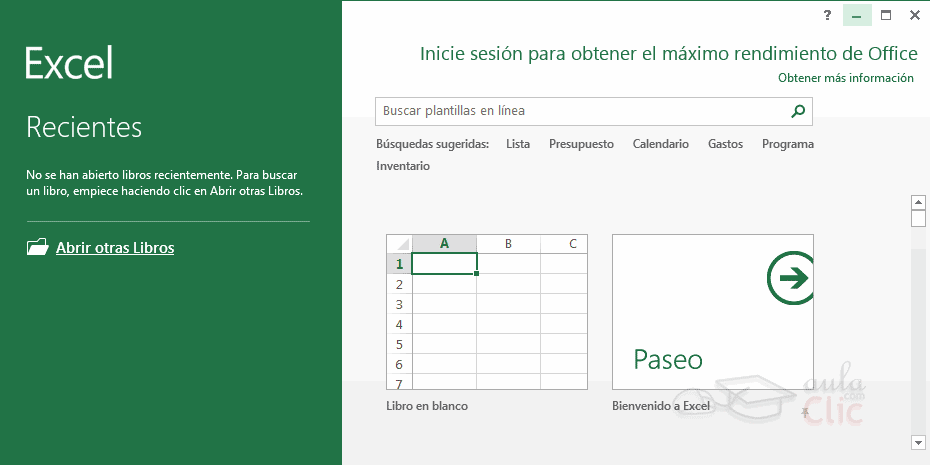Maximize the Excel window
The width and height of the screenshot is (930, 465).
[x=885, y=15]
